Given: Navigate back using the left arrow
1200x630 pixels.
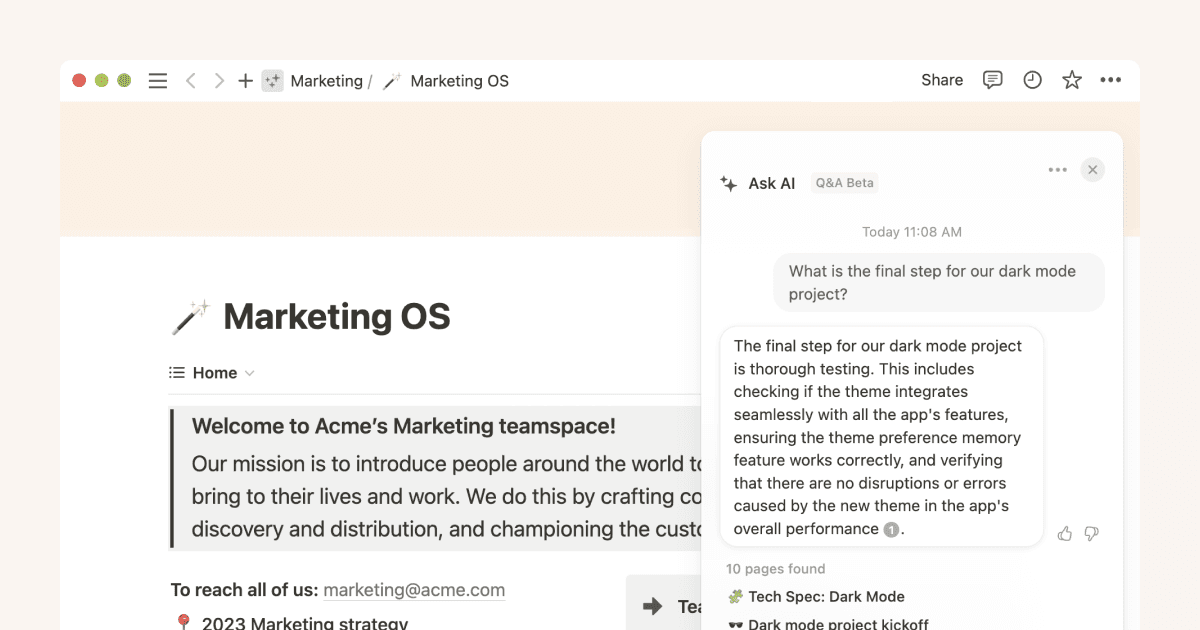Looking at the screenshot, I should click(190, 80).
